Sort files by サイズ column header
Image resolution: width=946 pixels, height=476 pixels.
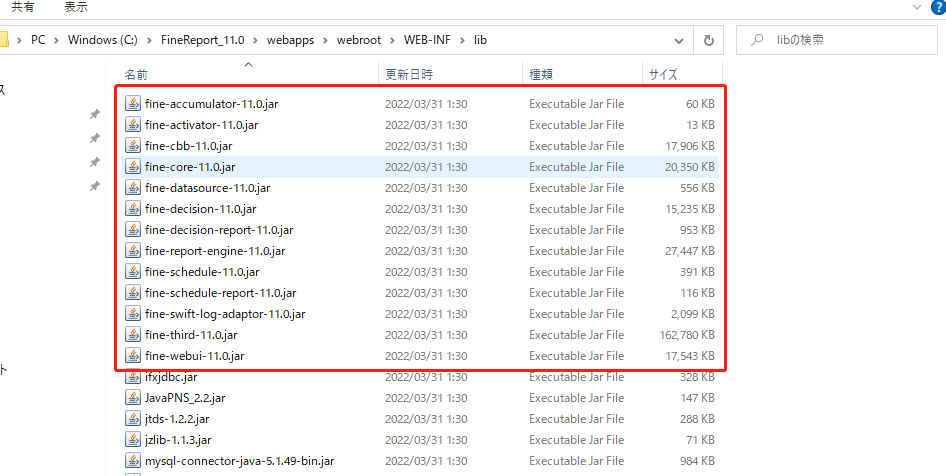682,75
